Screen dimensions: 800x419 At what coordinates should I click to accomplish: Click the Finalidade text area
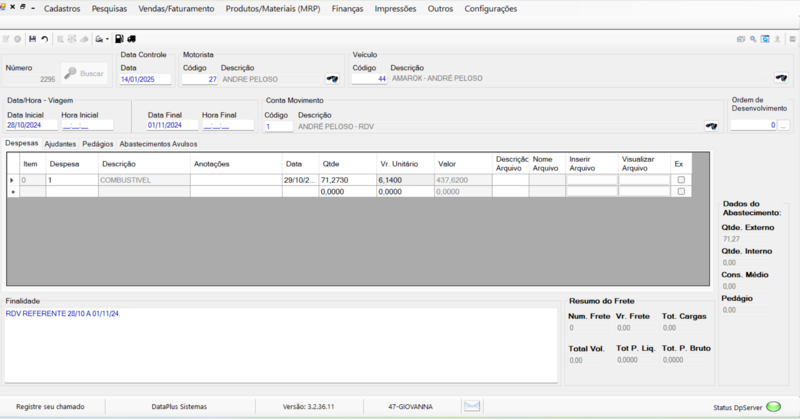tap(281, 344)
